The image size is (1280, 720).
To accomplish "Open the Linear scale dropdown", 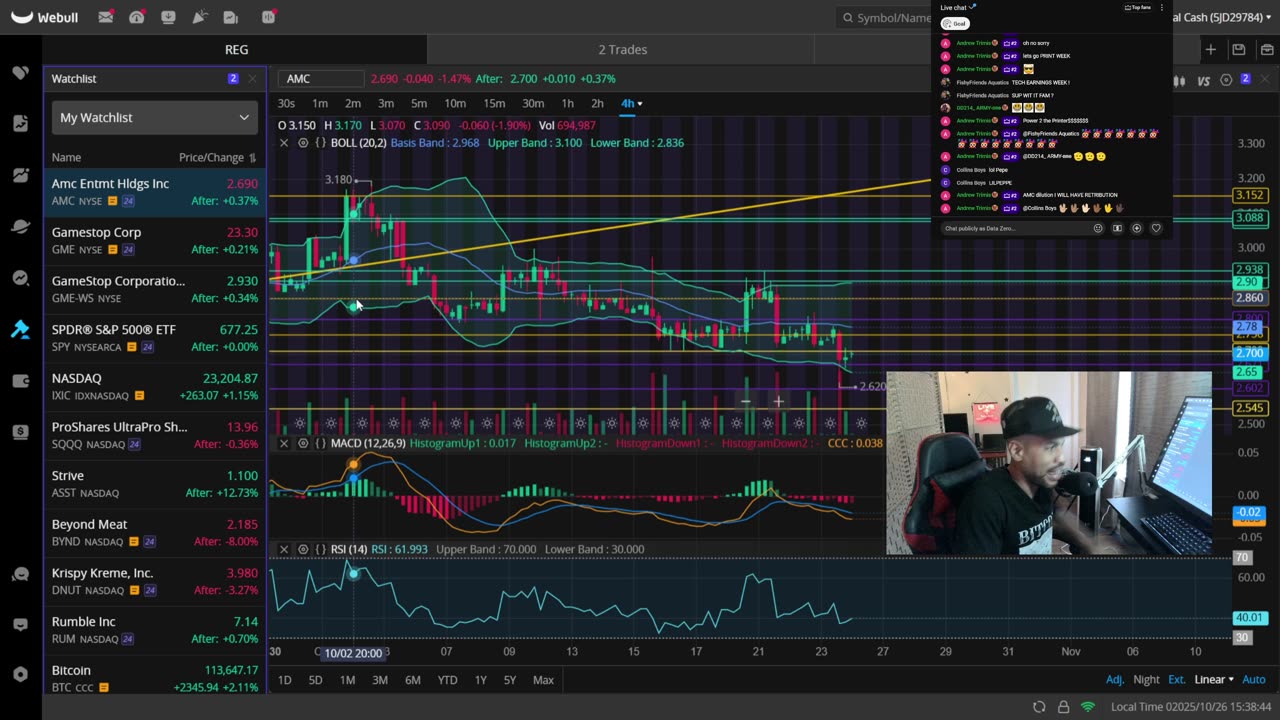I will (1214, 680).
